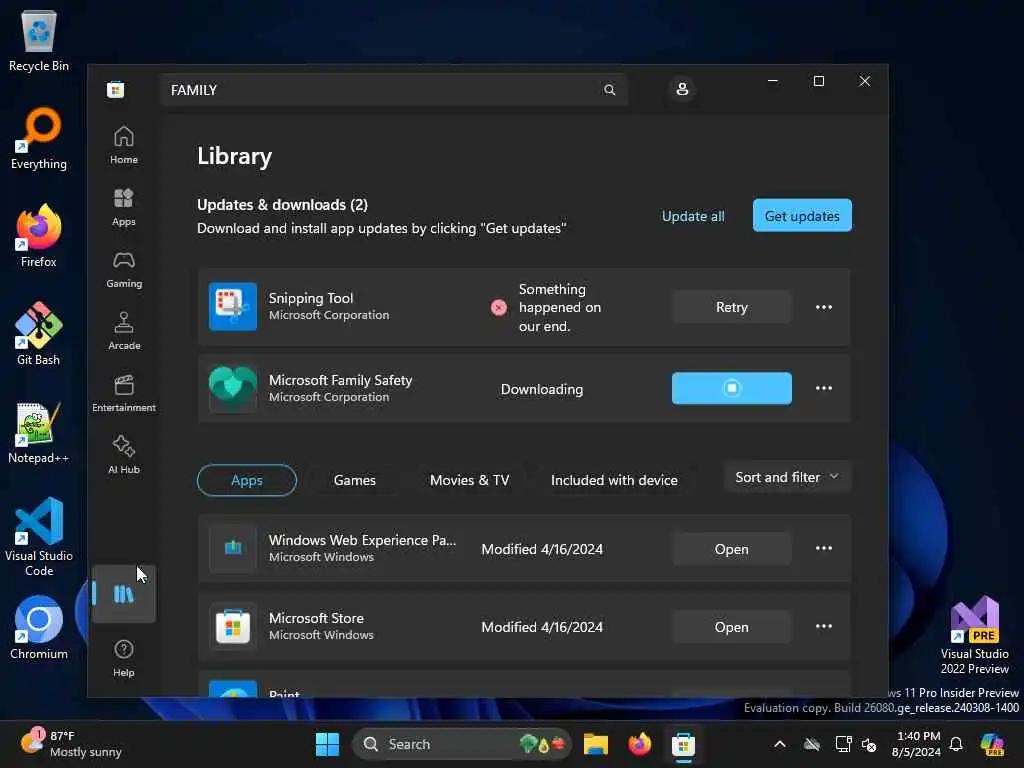Open more options for Microsoft Family Safety
Image resolution: width=1024 pixels, height=768 pixels.
pyautogui.click(x=824, y=388)
